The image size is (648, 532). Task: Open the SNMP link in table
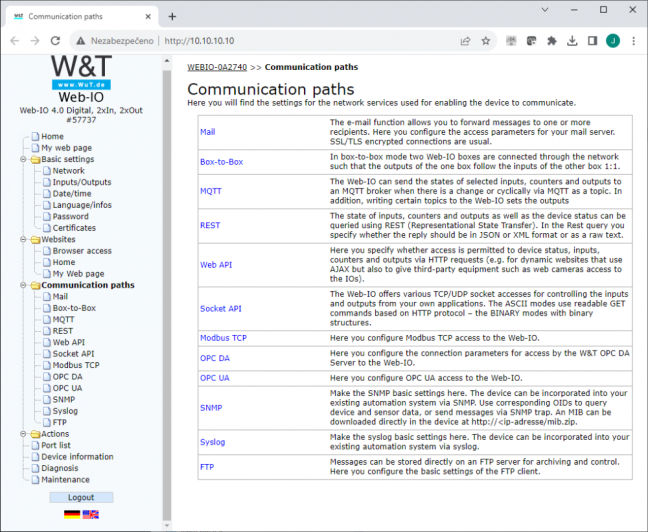pyautogui.click(x=211, y=408)
